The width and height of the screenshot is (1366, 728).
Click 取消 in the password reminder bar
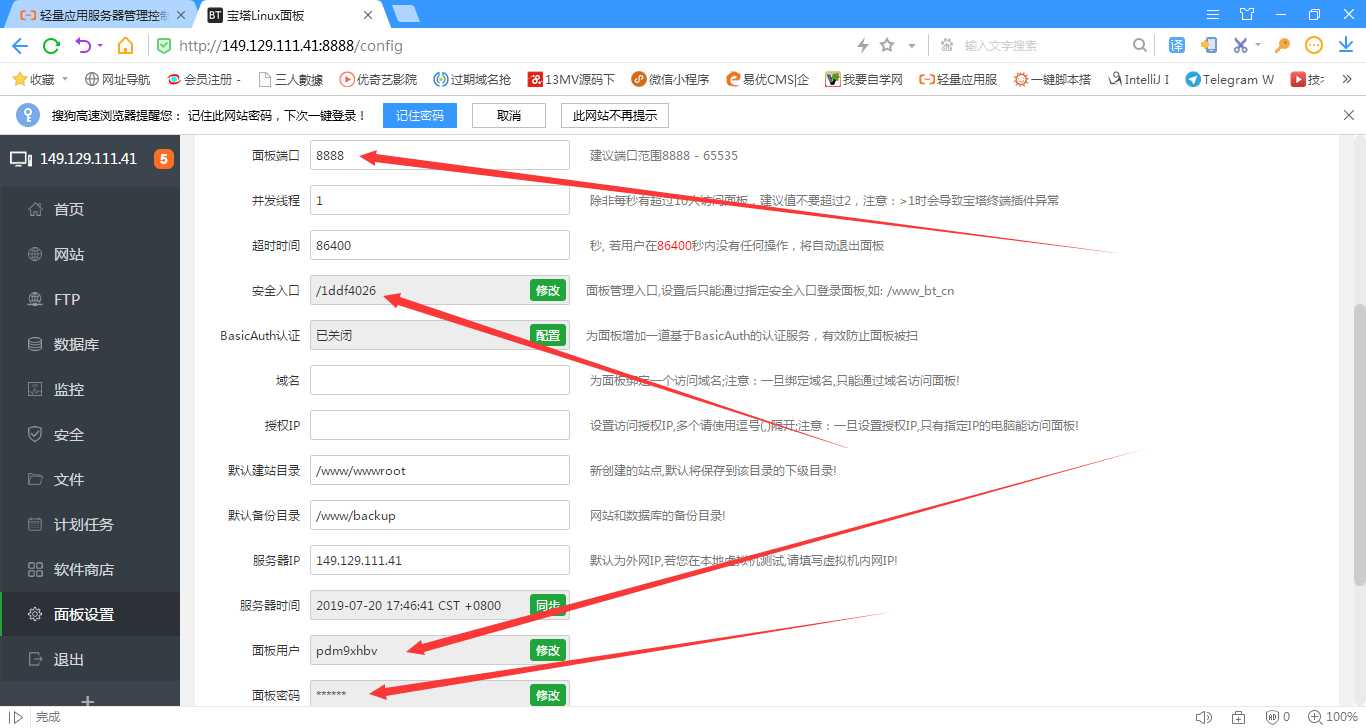point(509,115)
